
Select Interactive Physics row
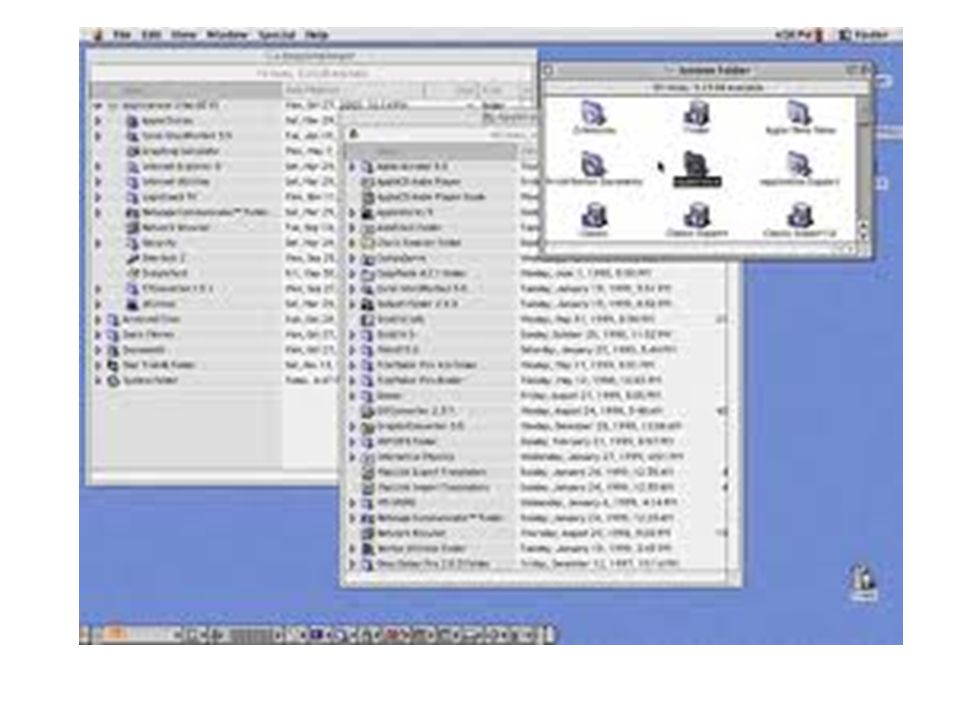(x=408, y=457)
